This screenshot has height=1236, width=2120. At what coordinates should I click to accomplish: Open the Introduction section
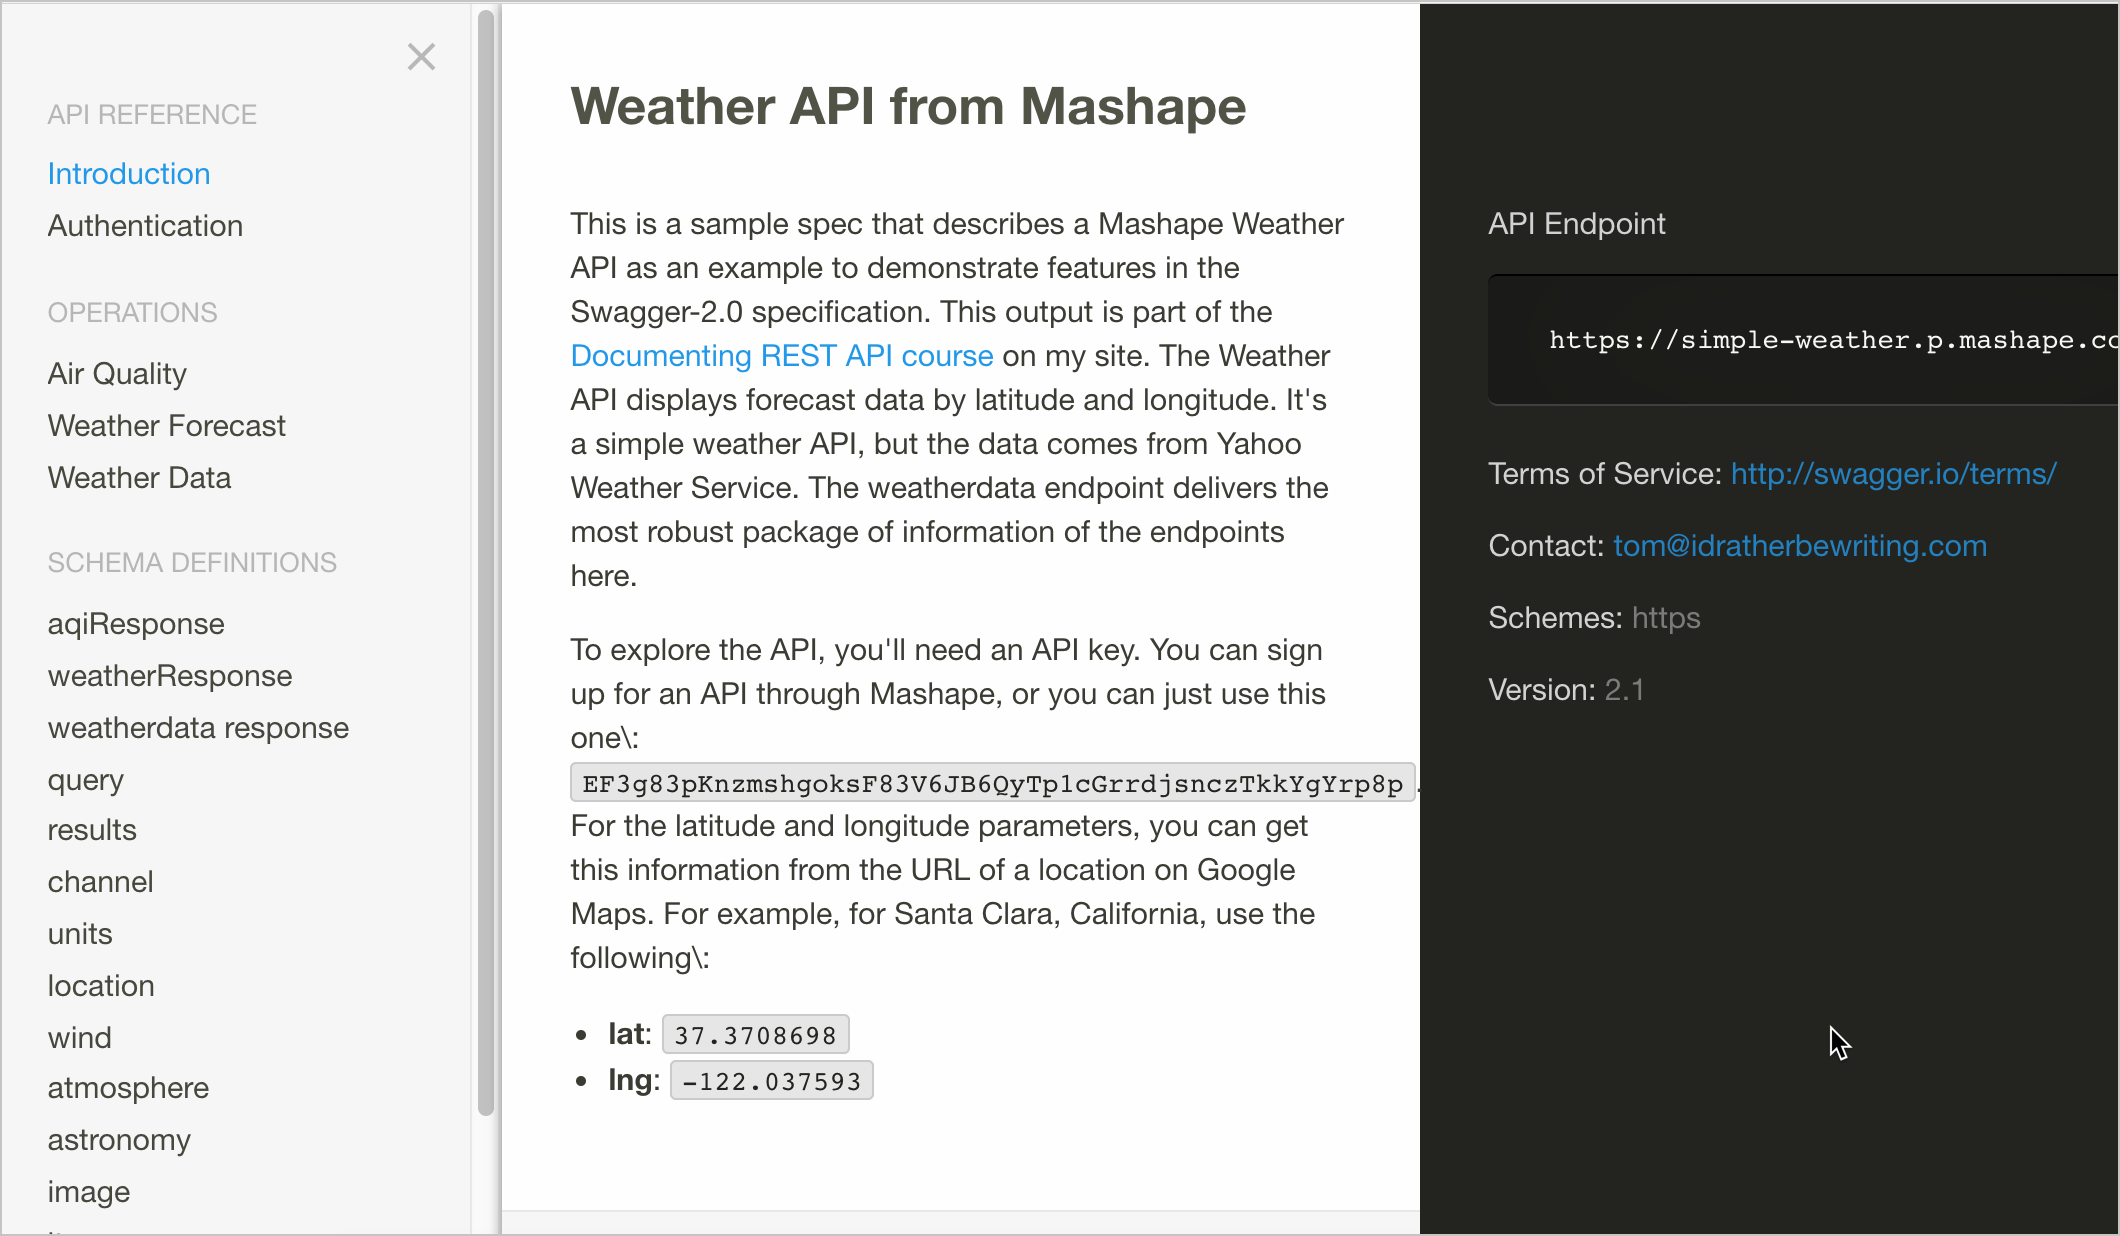tap(129, 174)
